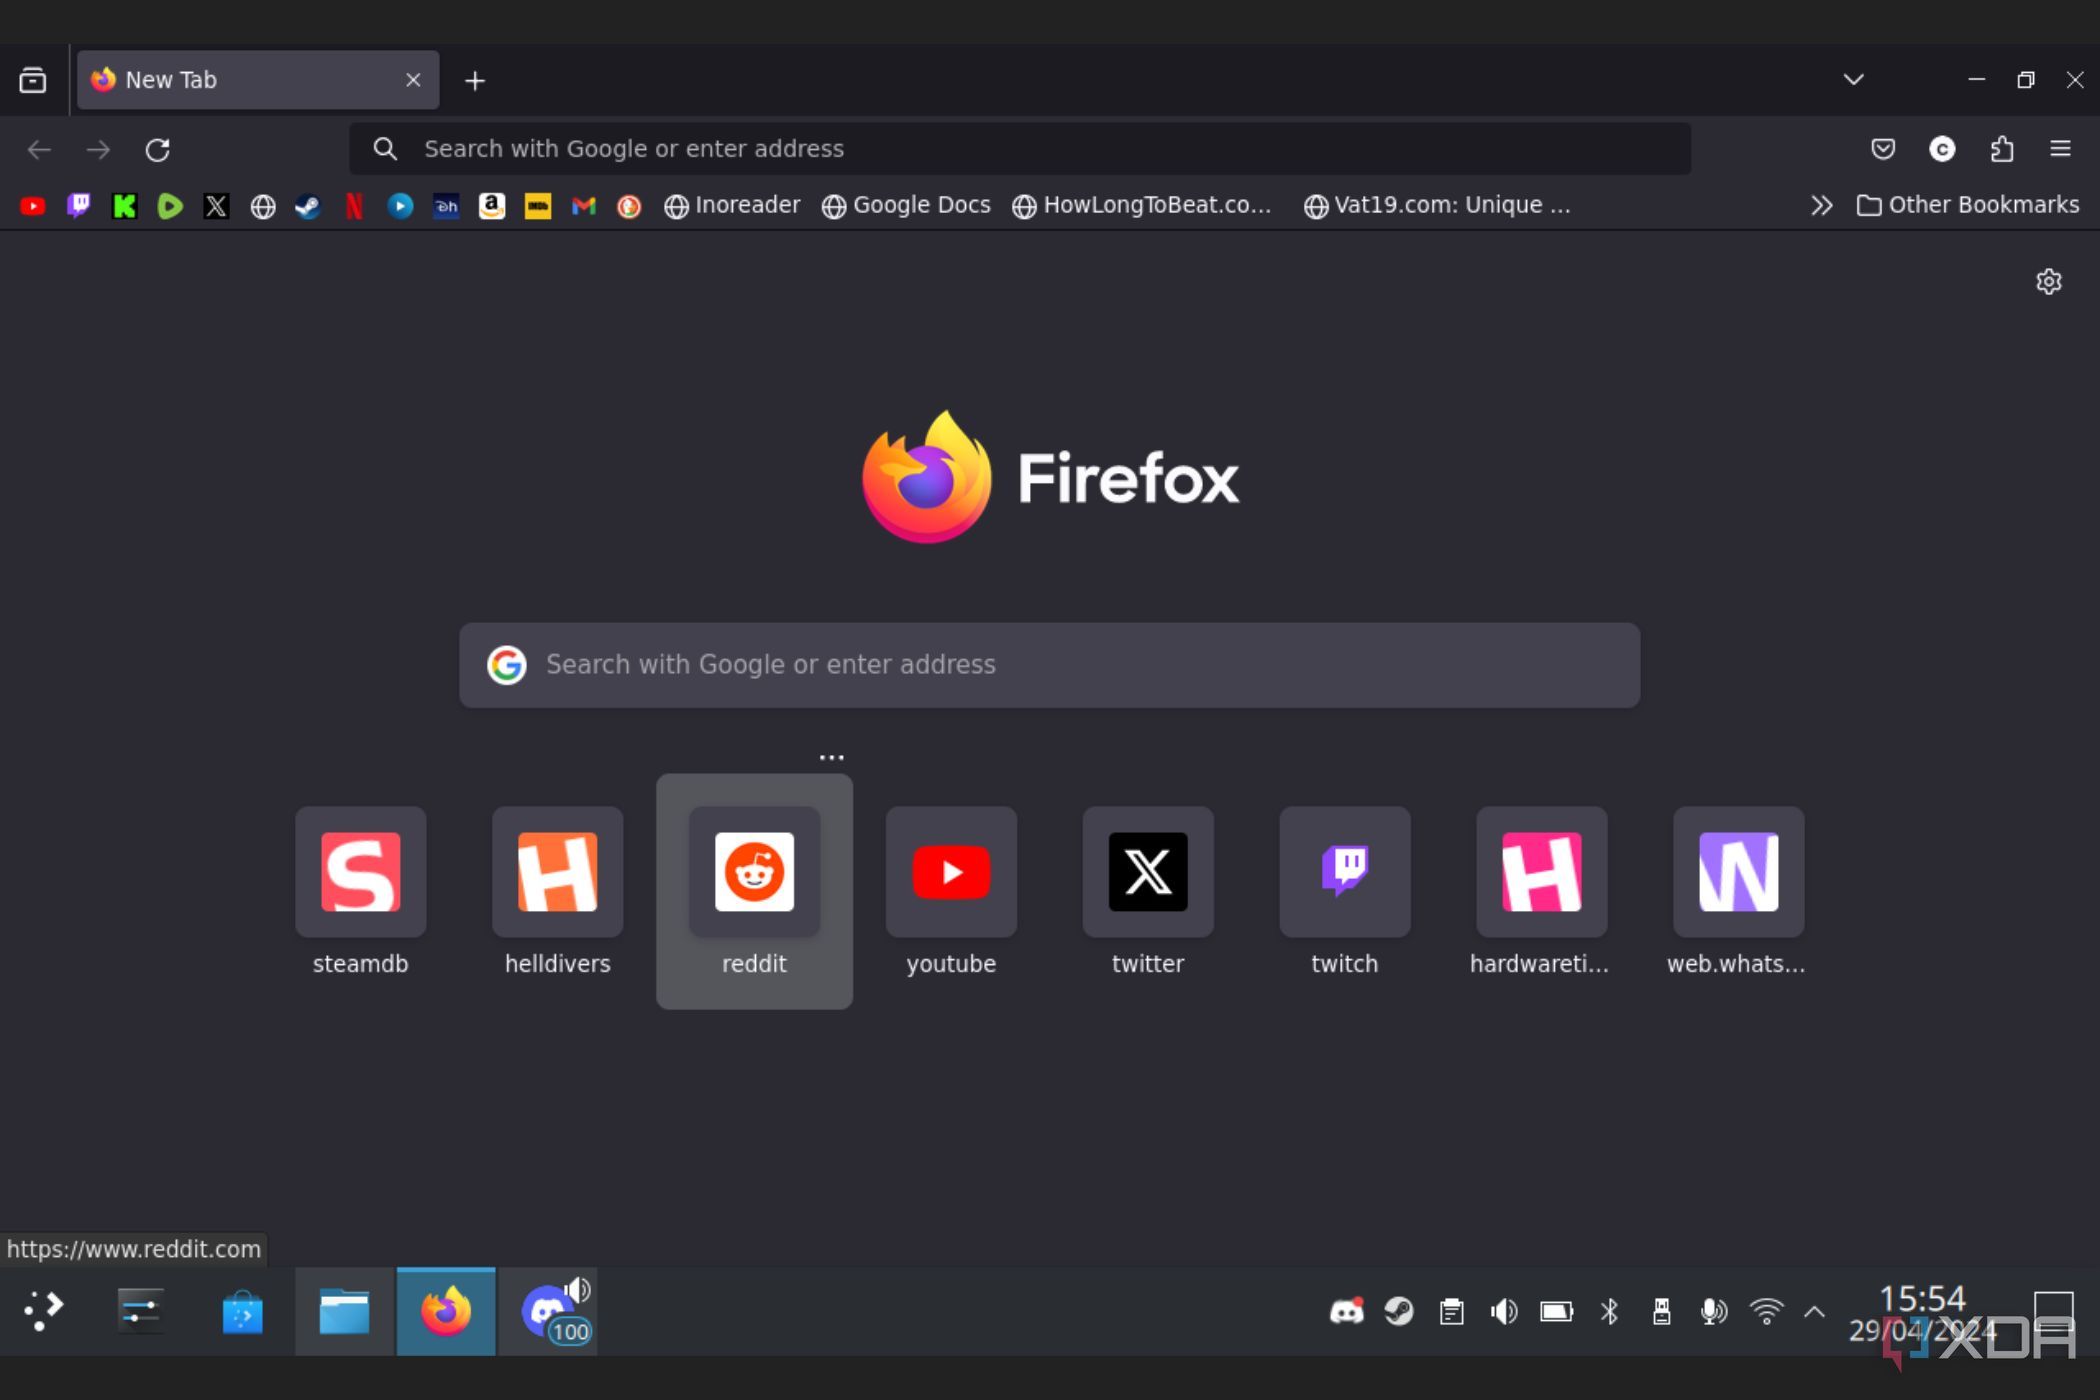2100x1400 pixels.
Task: Open the Google Docs bookmark
Action: (906, 205)
